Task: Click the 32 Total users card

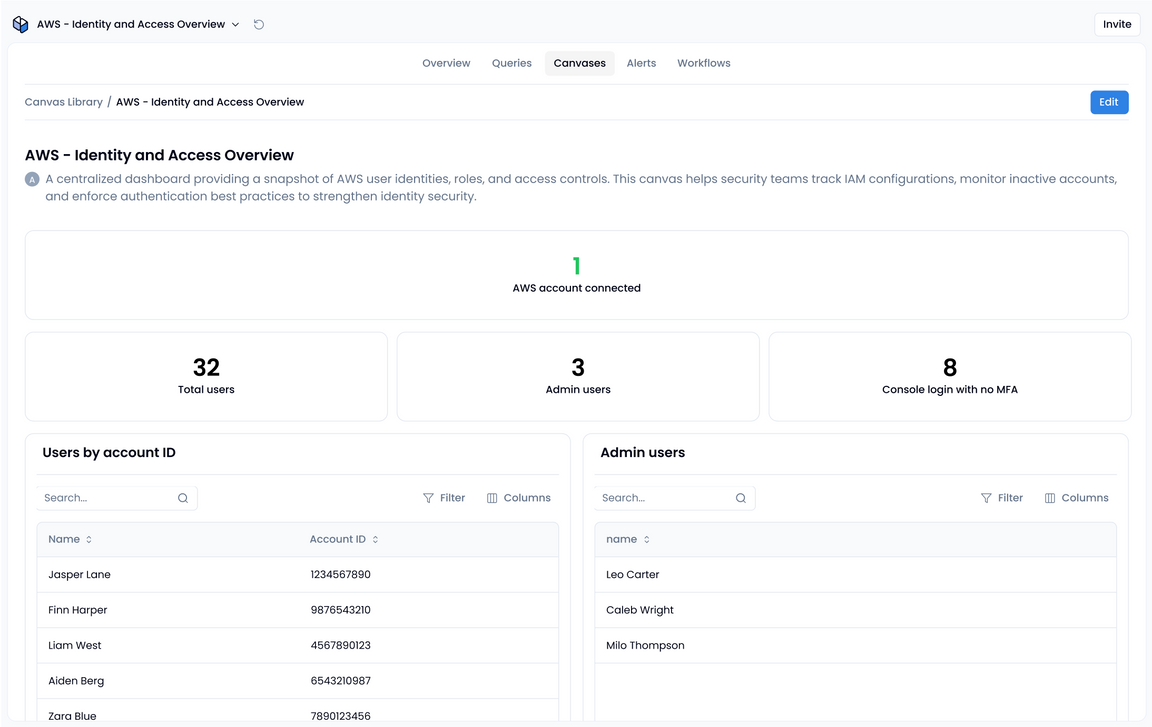Action: click(206, 377)
